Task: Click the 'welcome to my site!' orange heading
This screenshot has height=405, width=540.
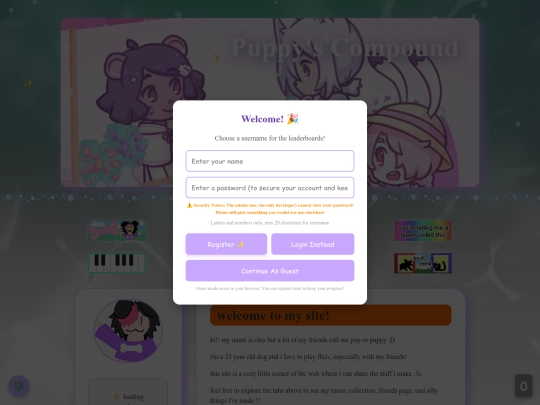Action: [331, 315]
